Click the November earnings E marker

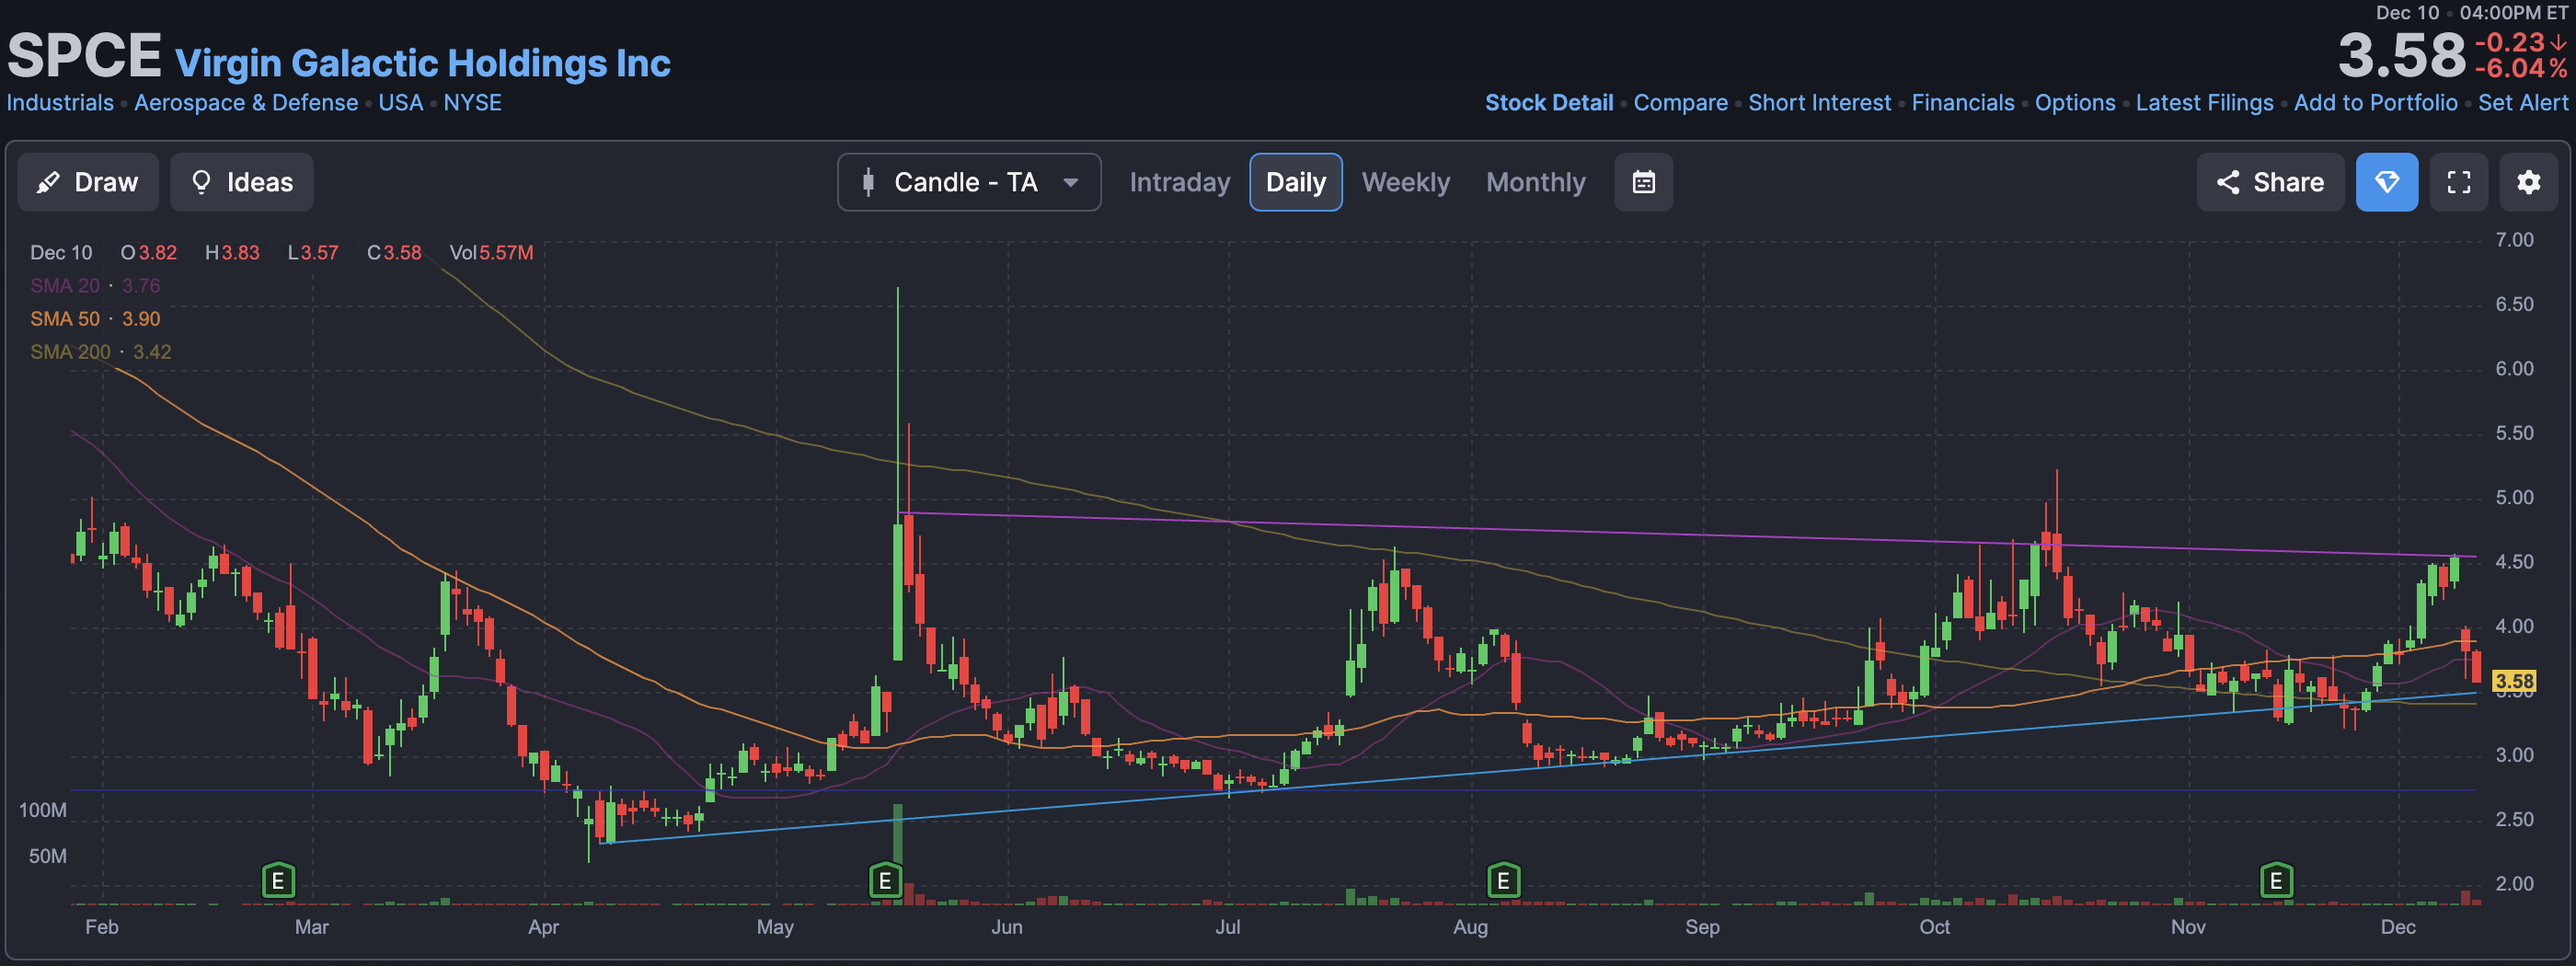[2276, 881]
